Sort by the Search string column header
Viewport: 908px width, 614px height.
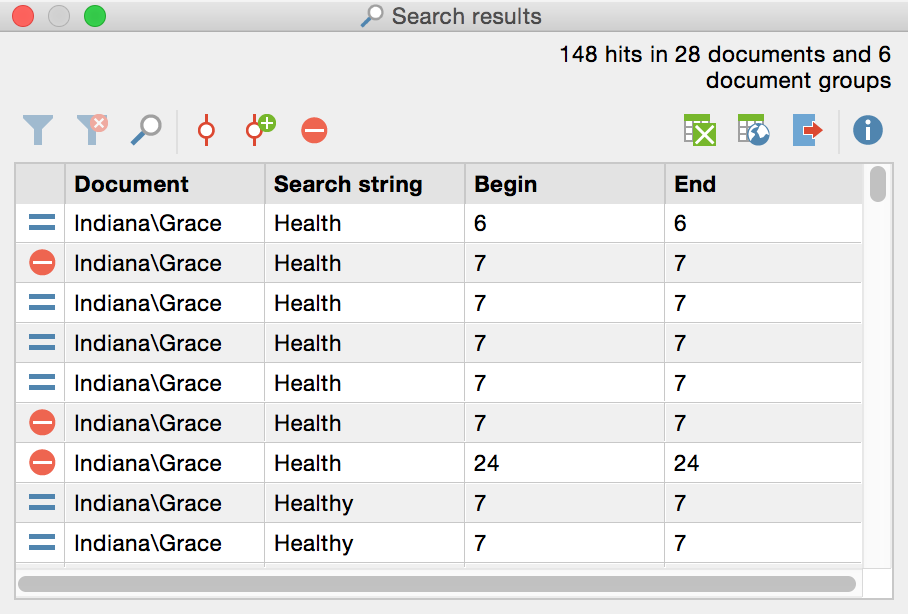[x=365, y=184]
